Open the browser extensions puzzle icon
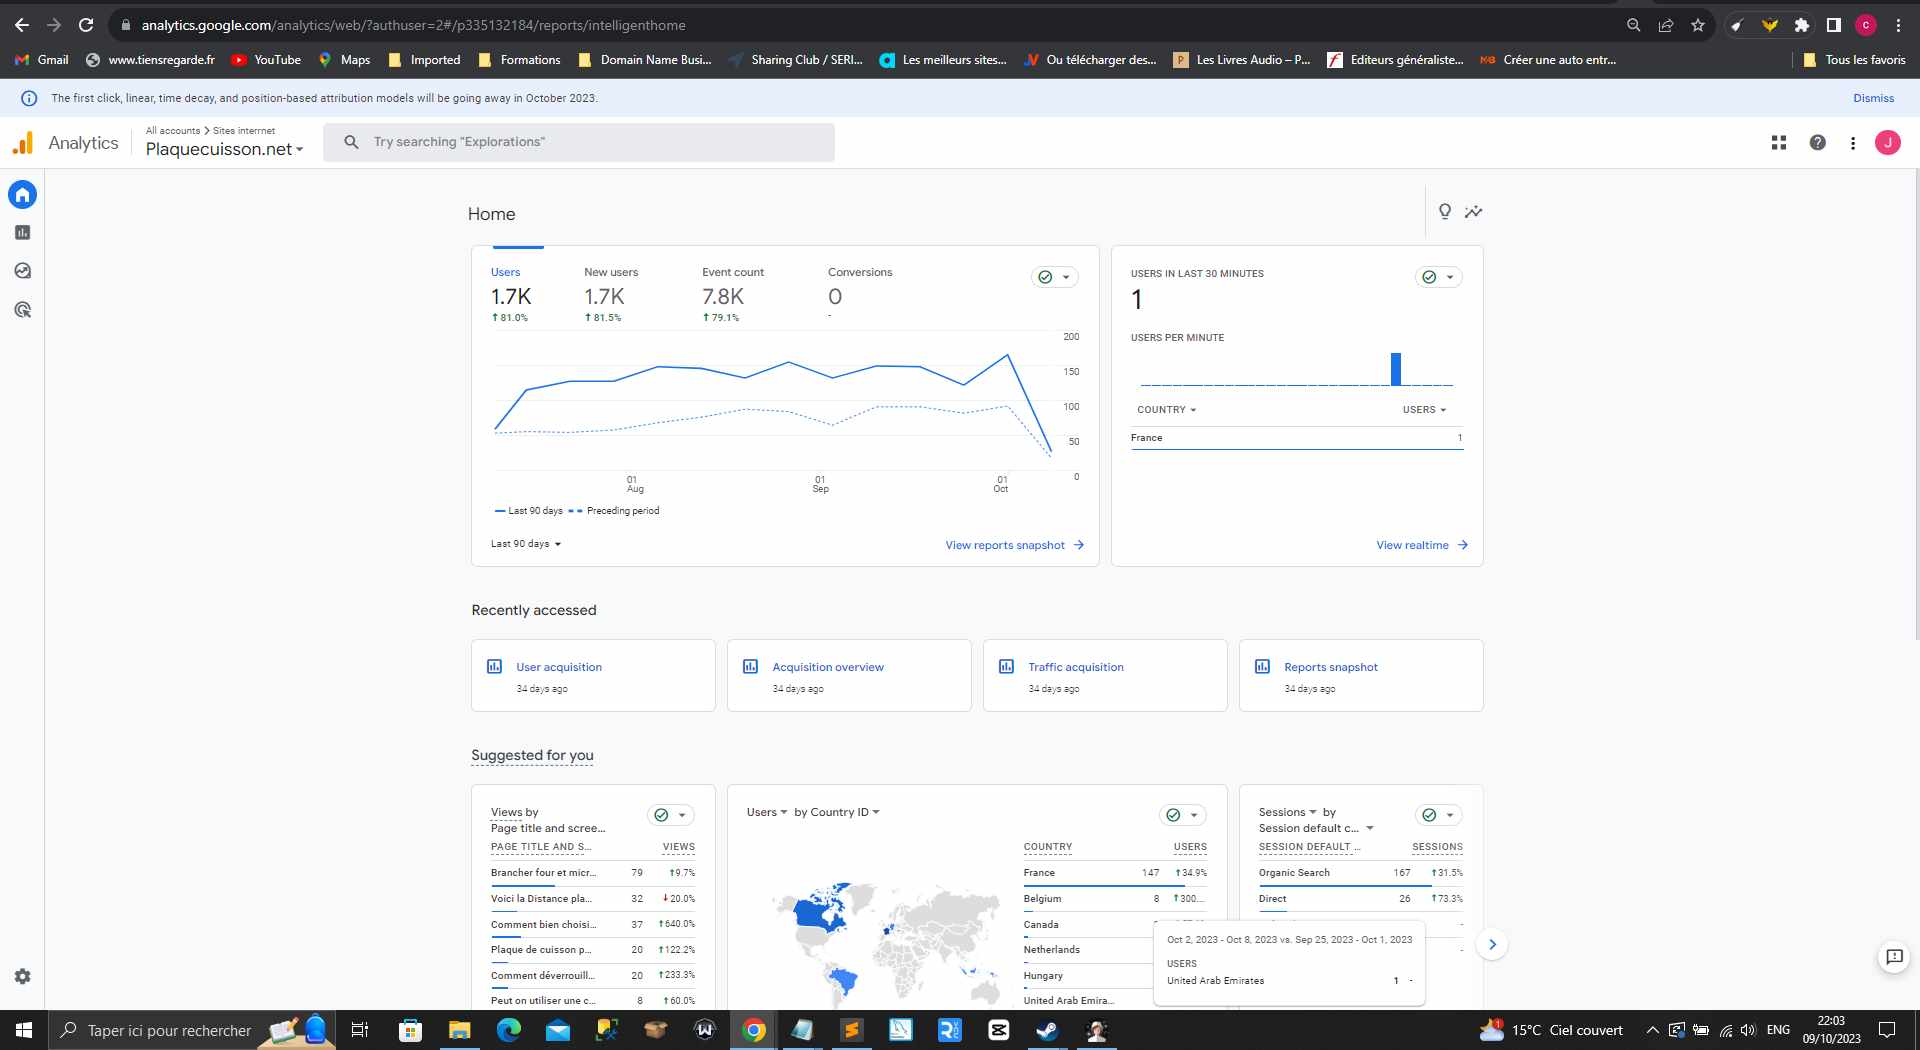 pos(1801,25)
